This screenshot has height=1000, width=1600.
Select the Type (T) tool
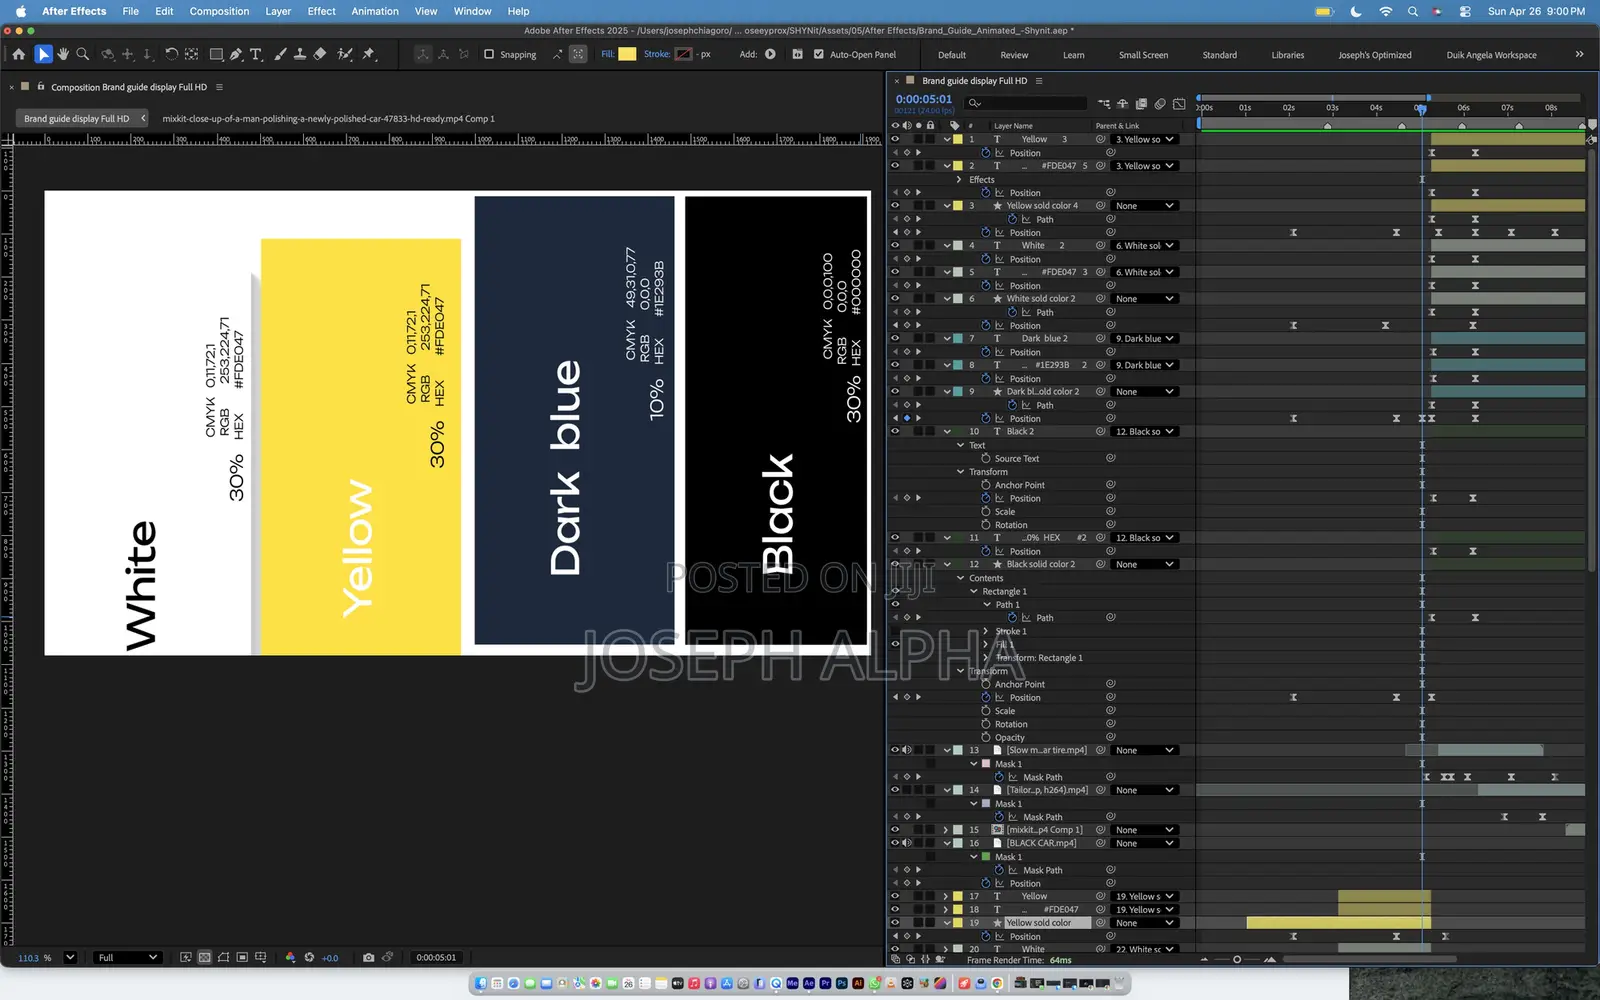[256, 54]
